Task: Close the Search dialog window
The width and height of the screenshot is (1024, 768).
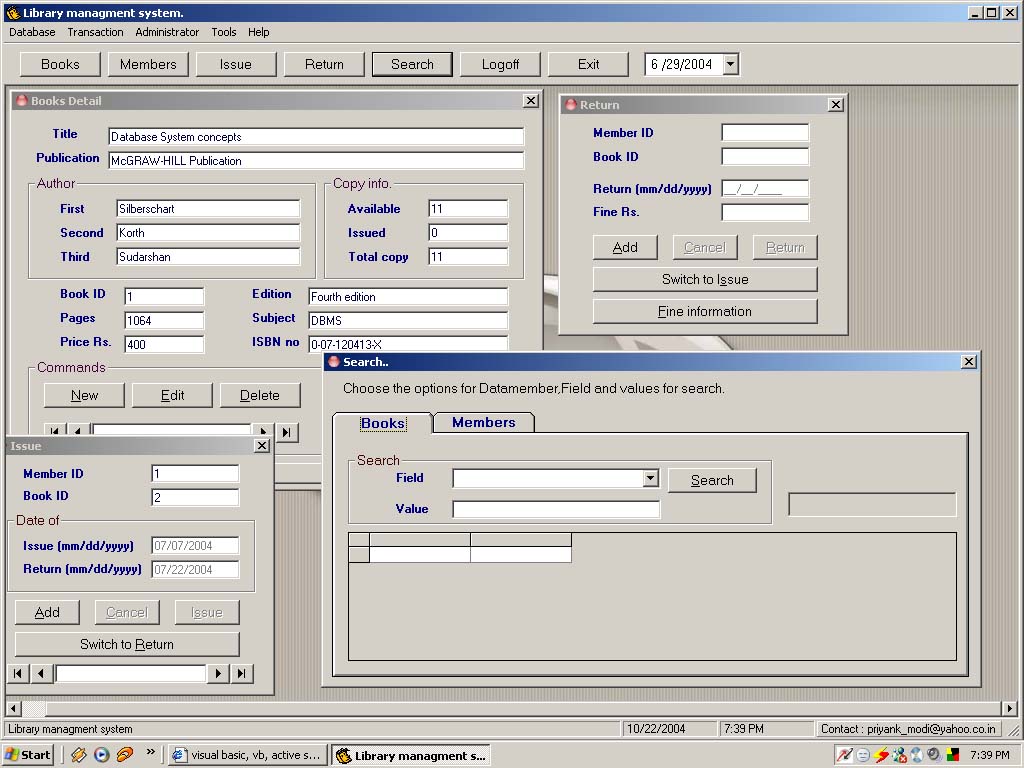Action: coord(968,362)
